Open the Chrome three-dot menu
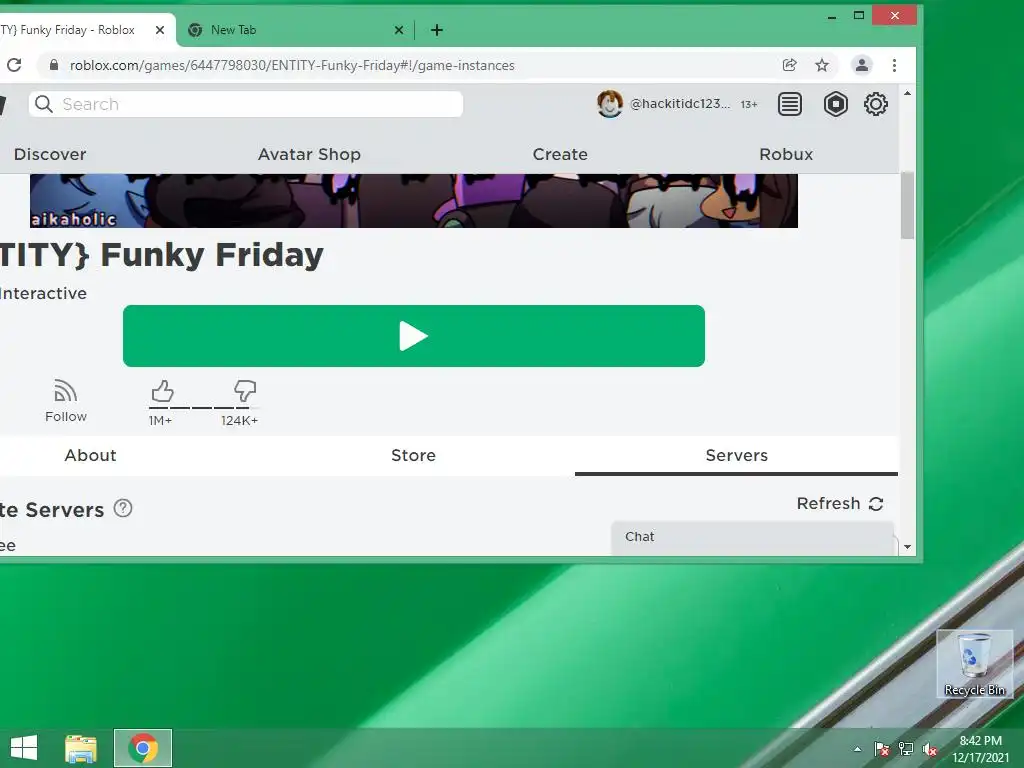Image resolution: width=1024 pixels, height=768 pixels. tap(894, 65)
